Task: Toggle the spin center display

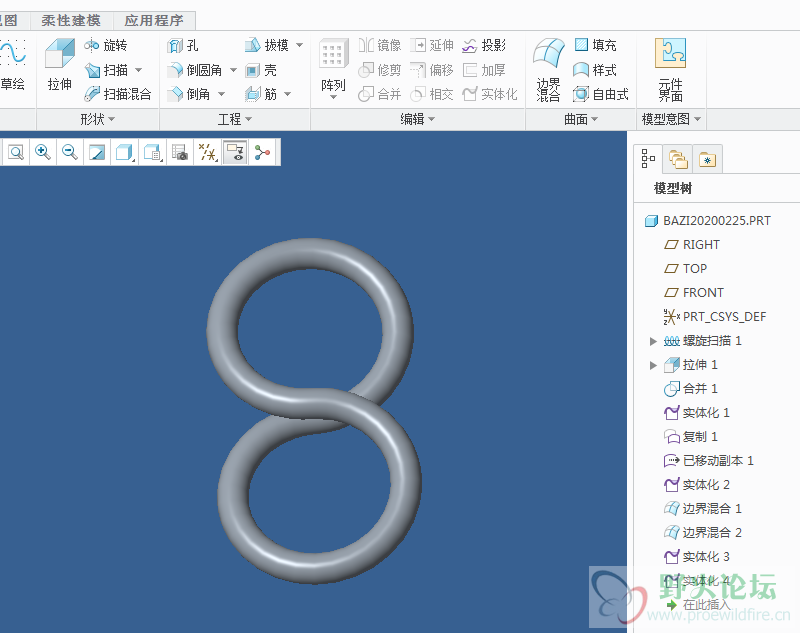Action: [x=262, y=153]
